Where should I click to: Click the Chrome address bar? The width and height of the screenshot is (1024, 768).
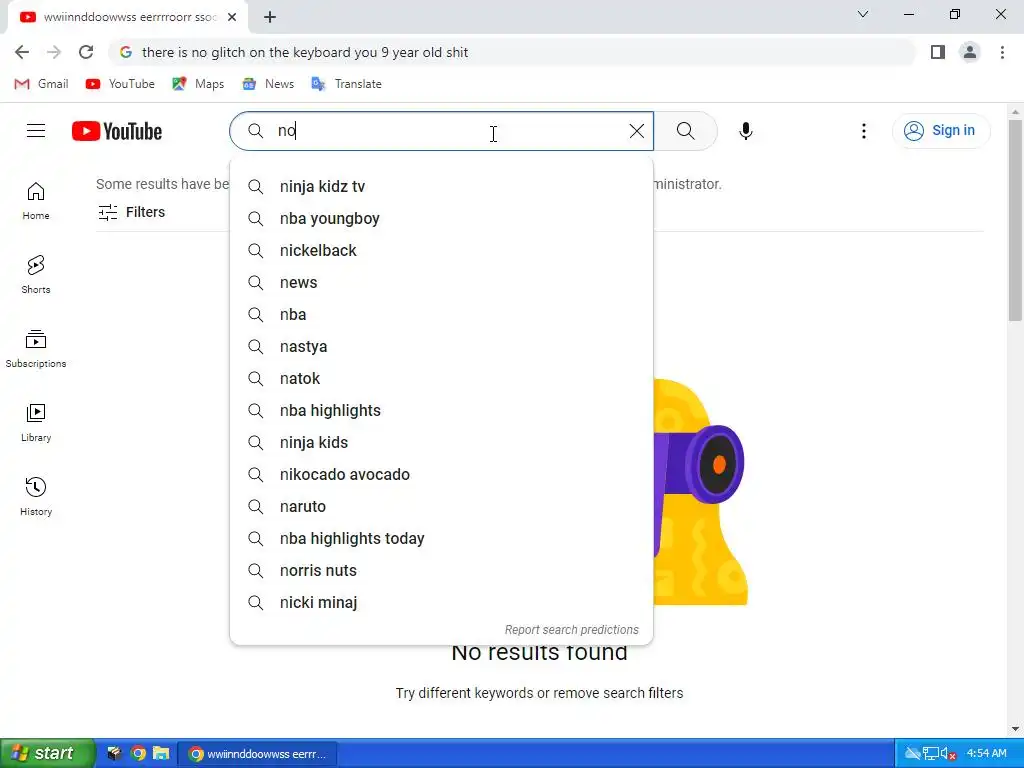tap(513, 52)
